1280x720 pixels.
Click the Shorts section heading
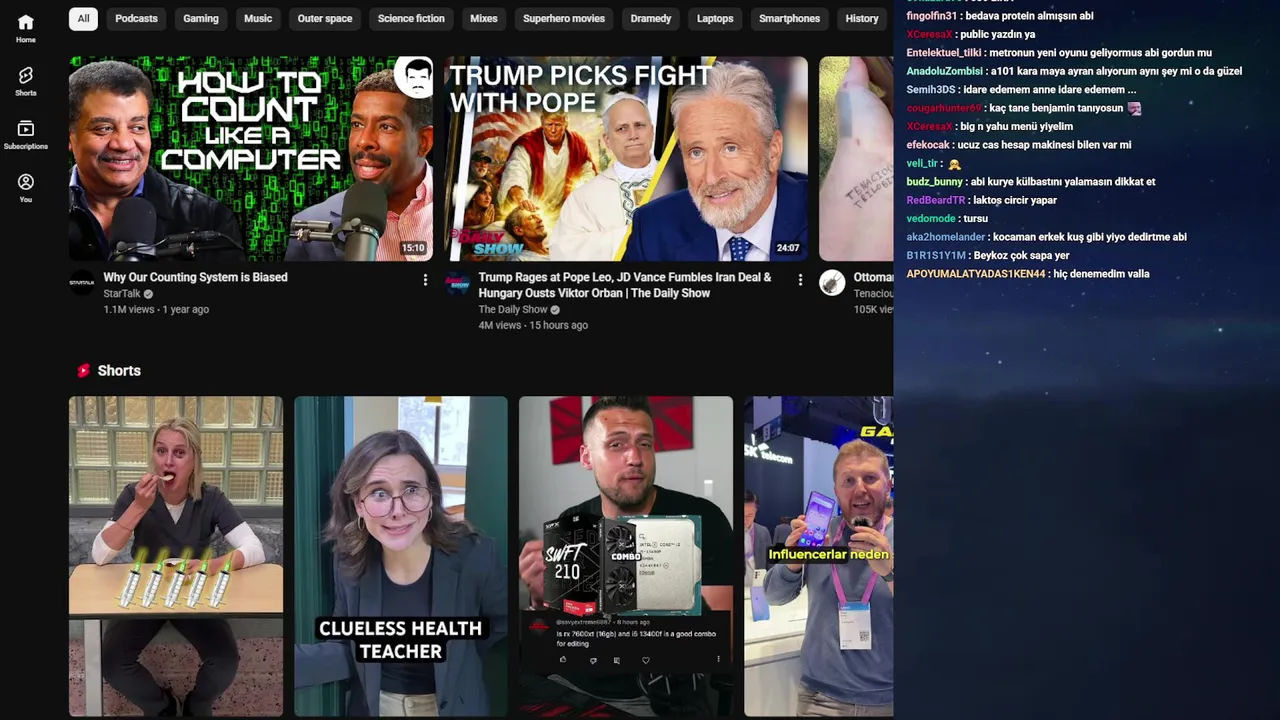tap(119, 371)
